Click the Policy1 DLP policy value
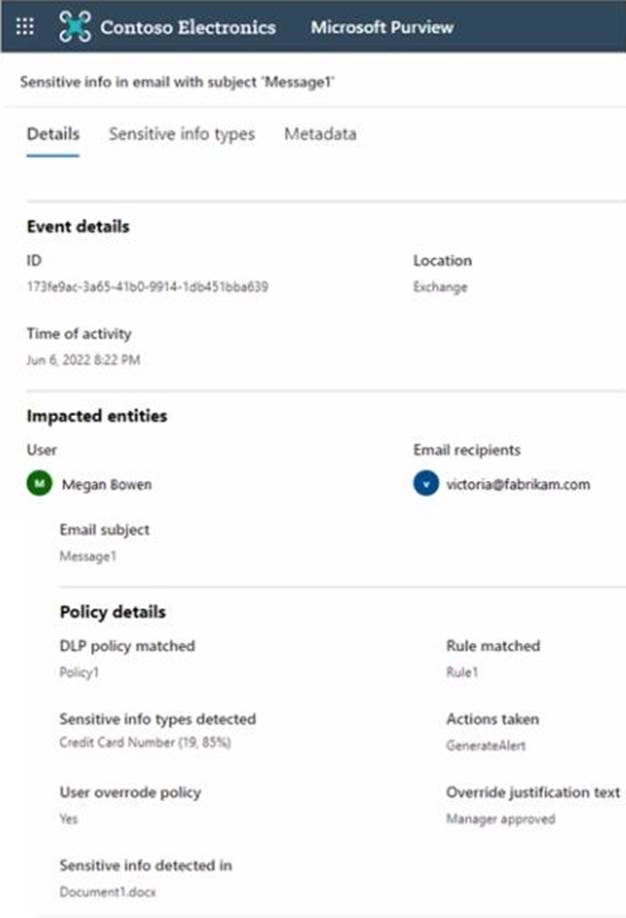626x918 pixels. pyautogui.click(x=79, y=672)
